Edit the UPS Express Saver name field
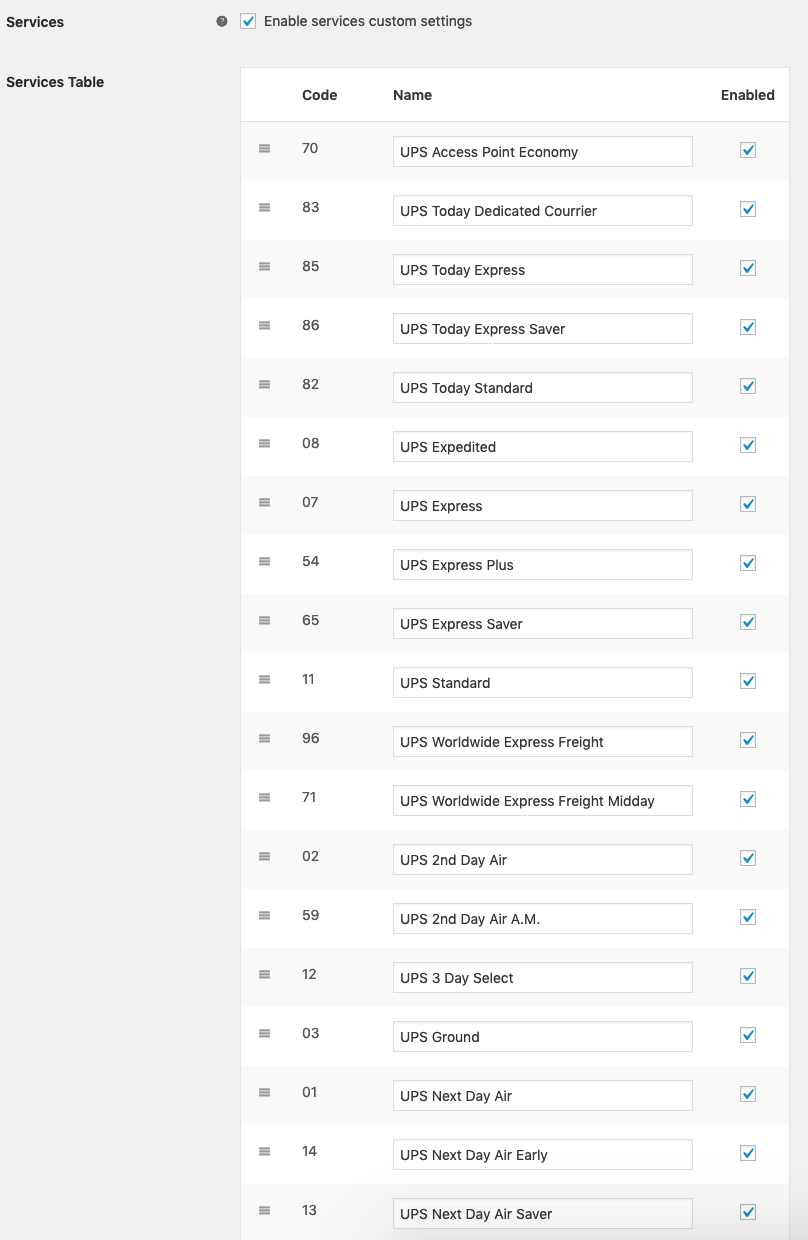The width and height of the screenshot is (808, 1240). pyautogui.click(x=542, y=623)
